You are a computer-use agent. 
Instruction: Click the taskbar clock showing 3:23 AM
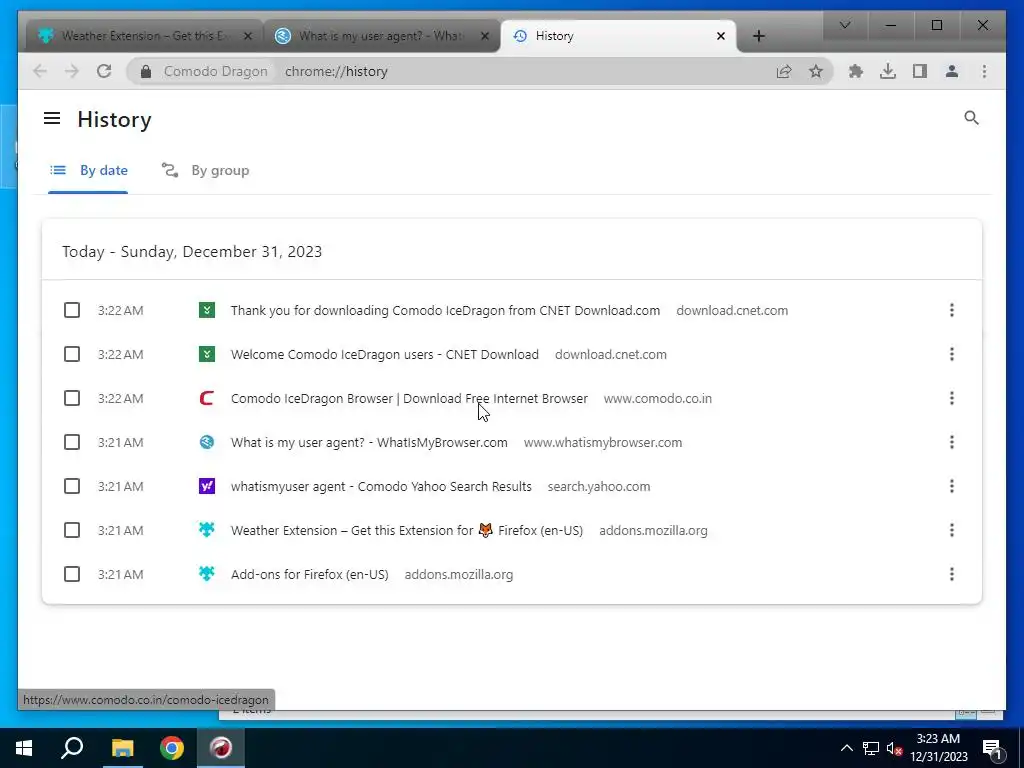tap(938, 748)
